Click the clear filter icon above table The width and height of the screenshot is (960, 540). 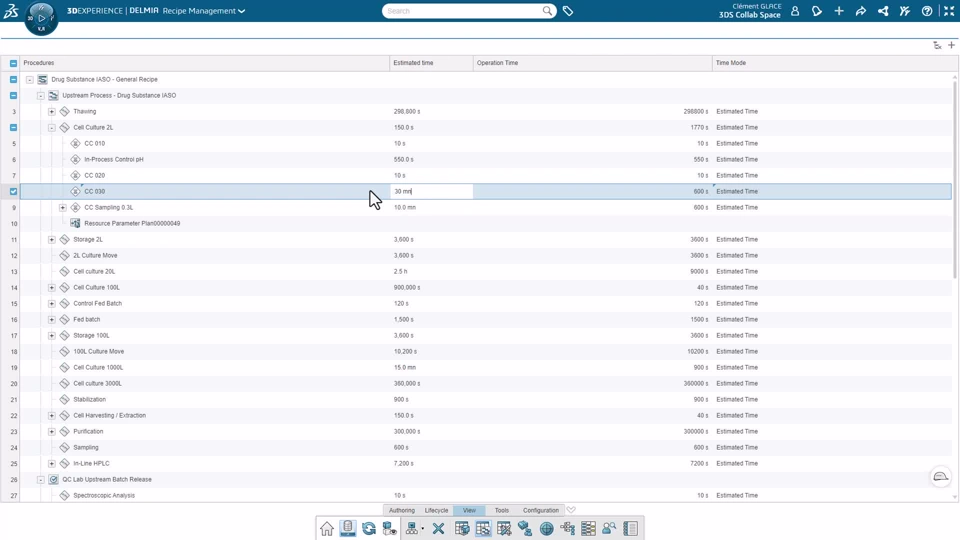(937, 45)
